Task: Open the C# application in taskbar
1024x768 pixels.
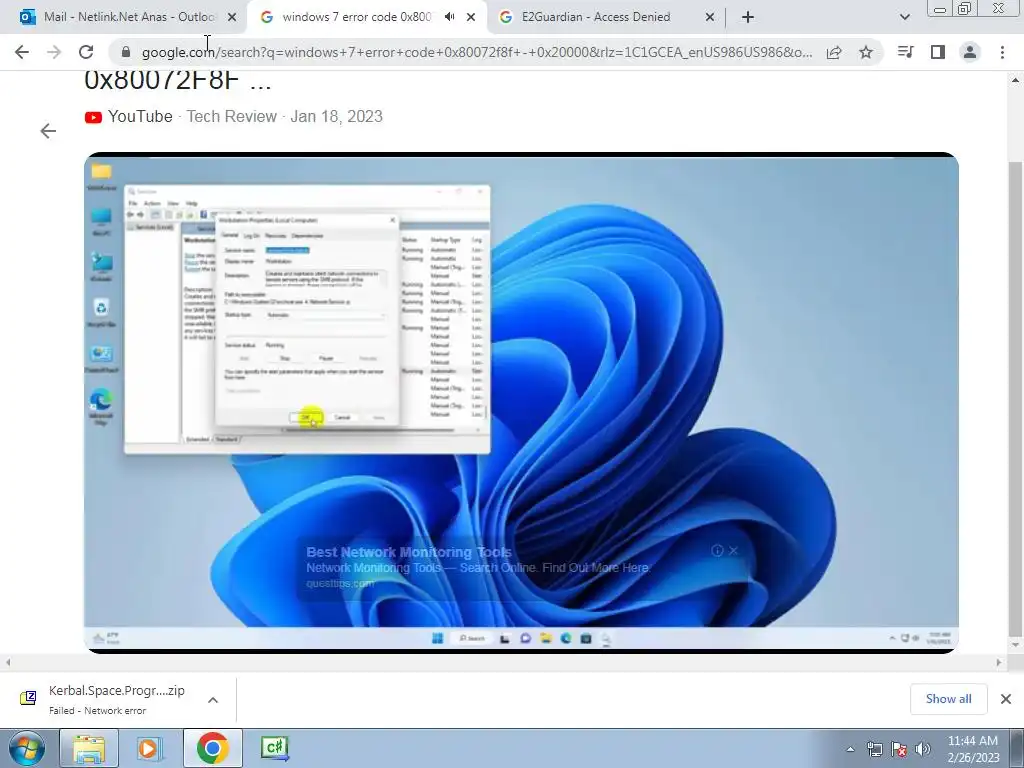Action: pos(274,748)
